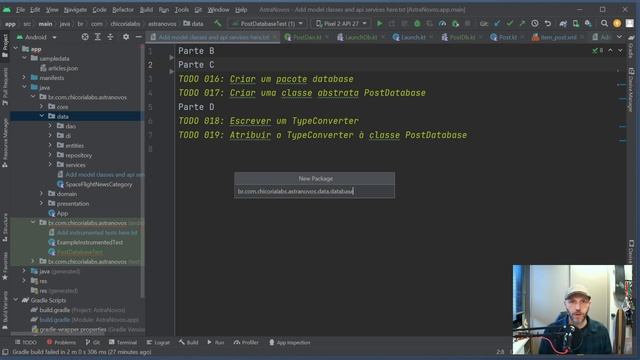The height and width of the screenshot is (360, 640).
Task: Click the select opened file target icon
Action: [85, 37]
